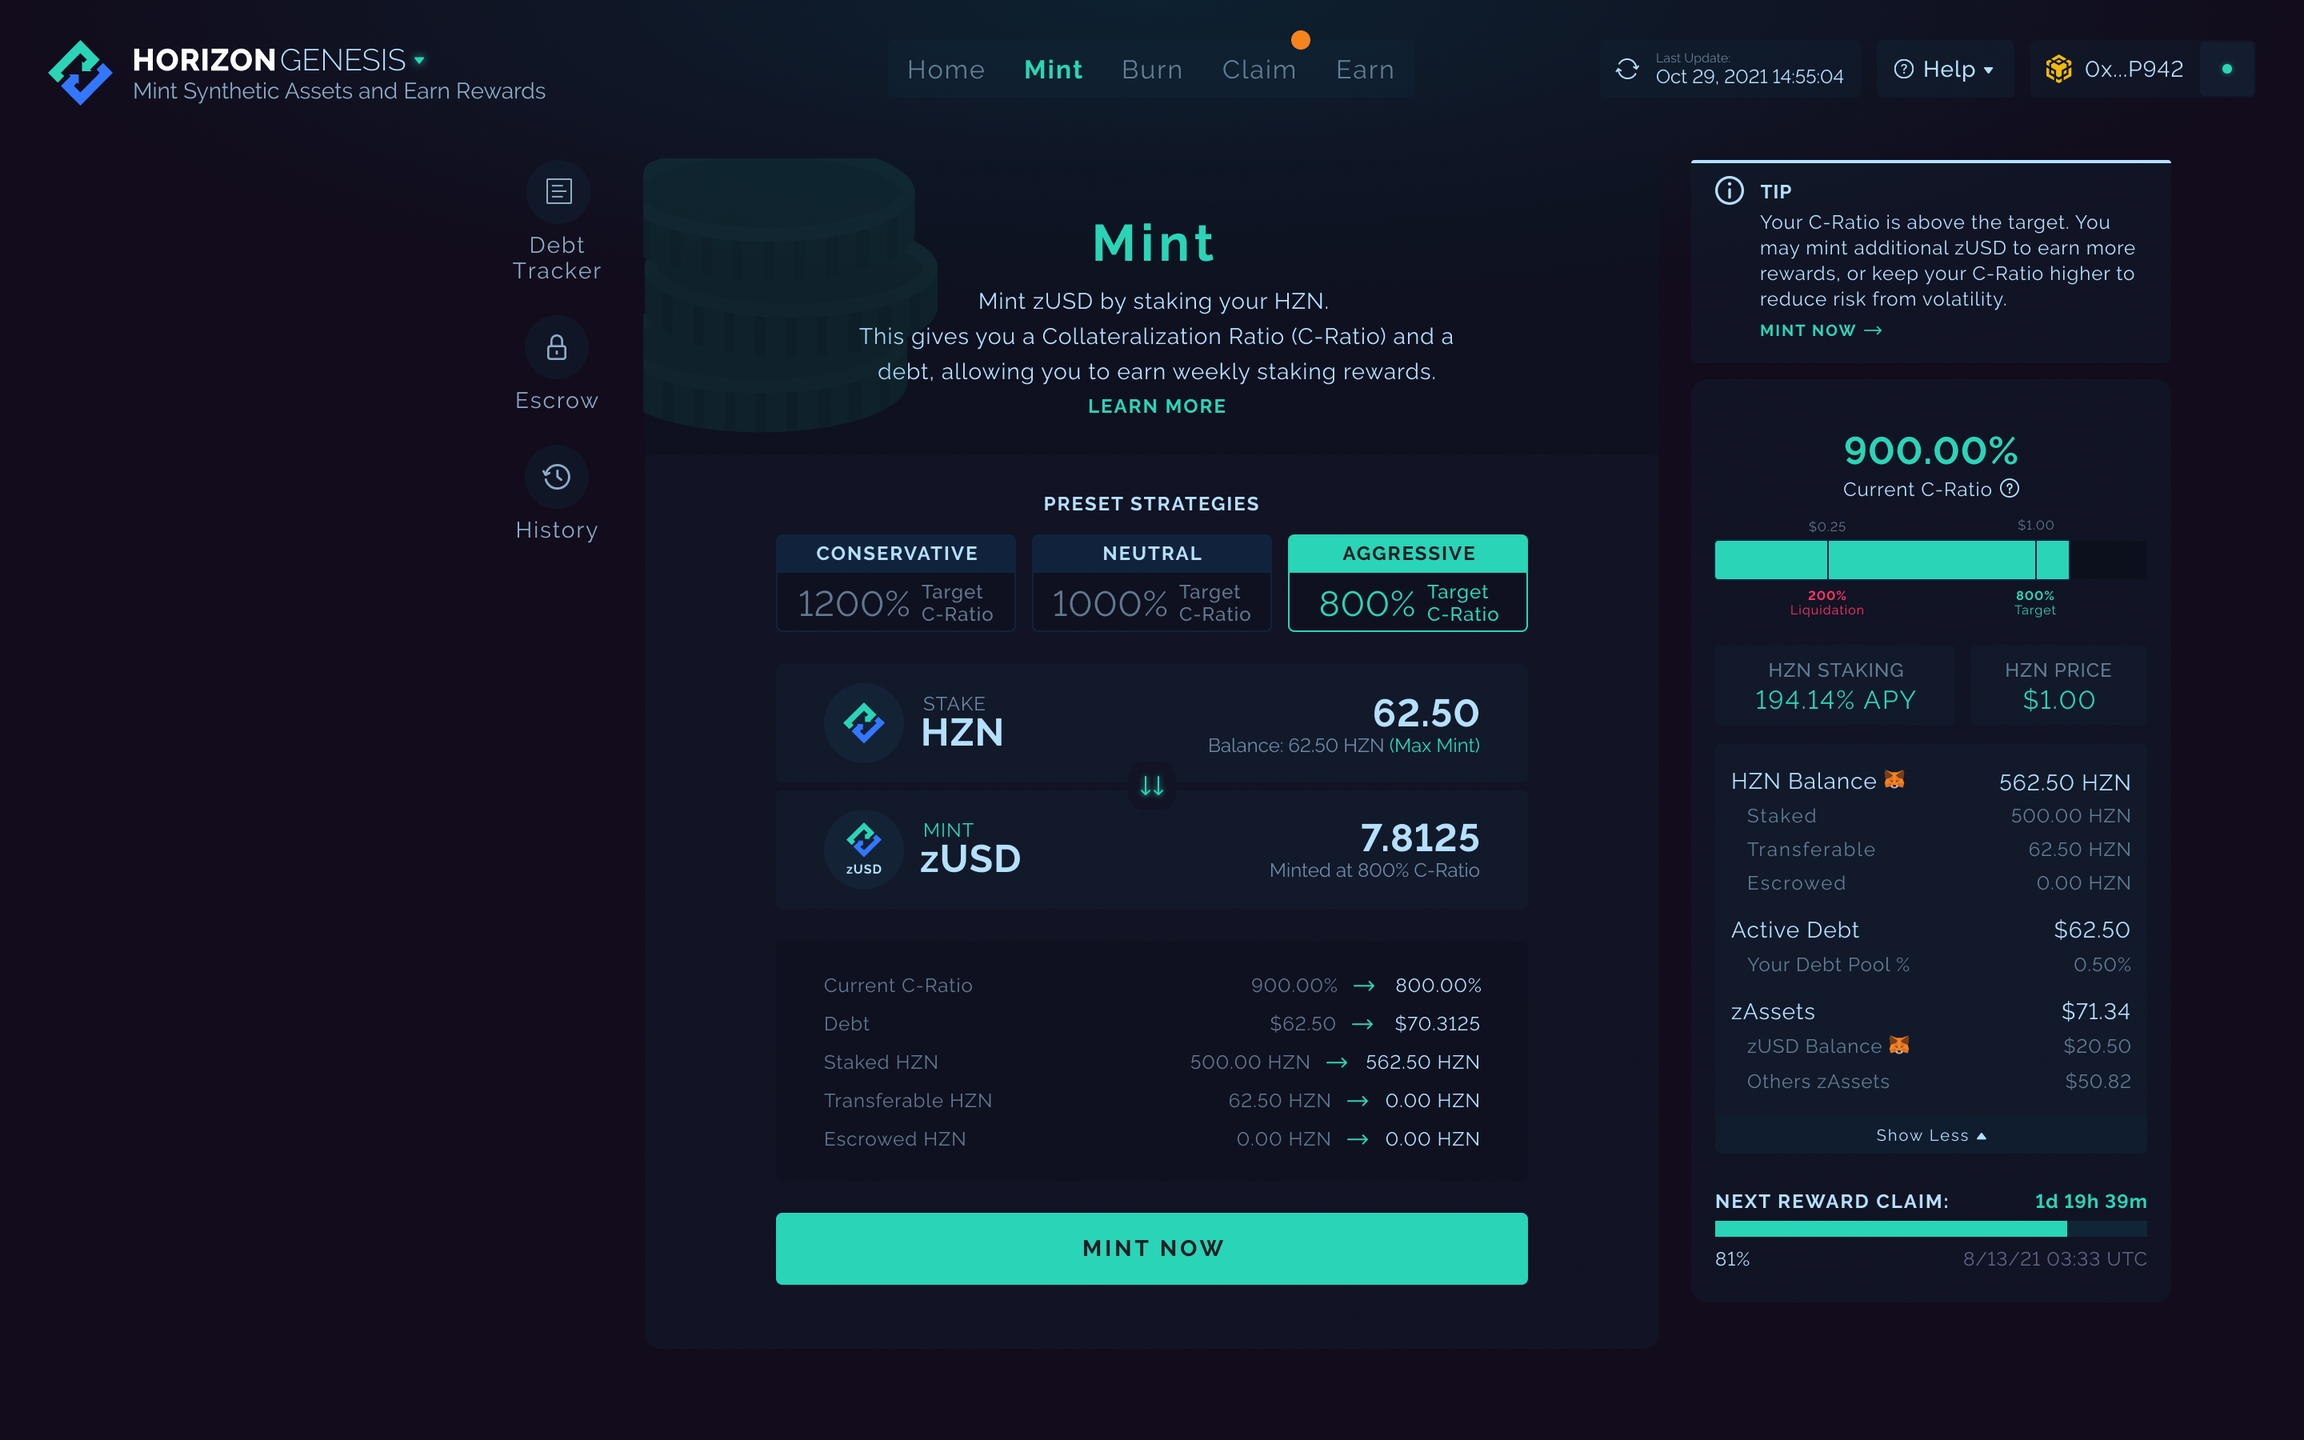2304x1440 pixels.
Task: Click the MetaMask fox icon beside HZN Balance
Action: [x=1894, y=780]
